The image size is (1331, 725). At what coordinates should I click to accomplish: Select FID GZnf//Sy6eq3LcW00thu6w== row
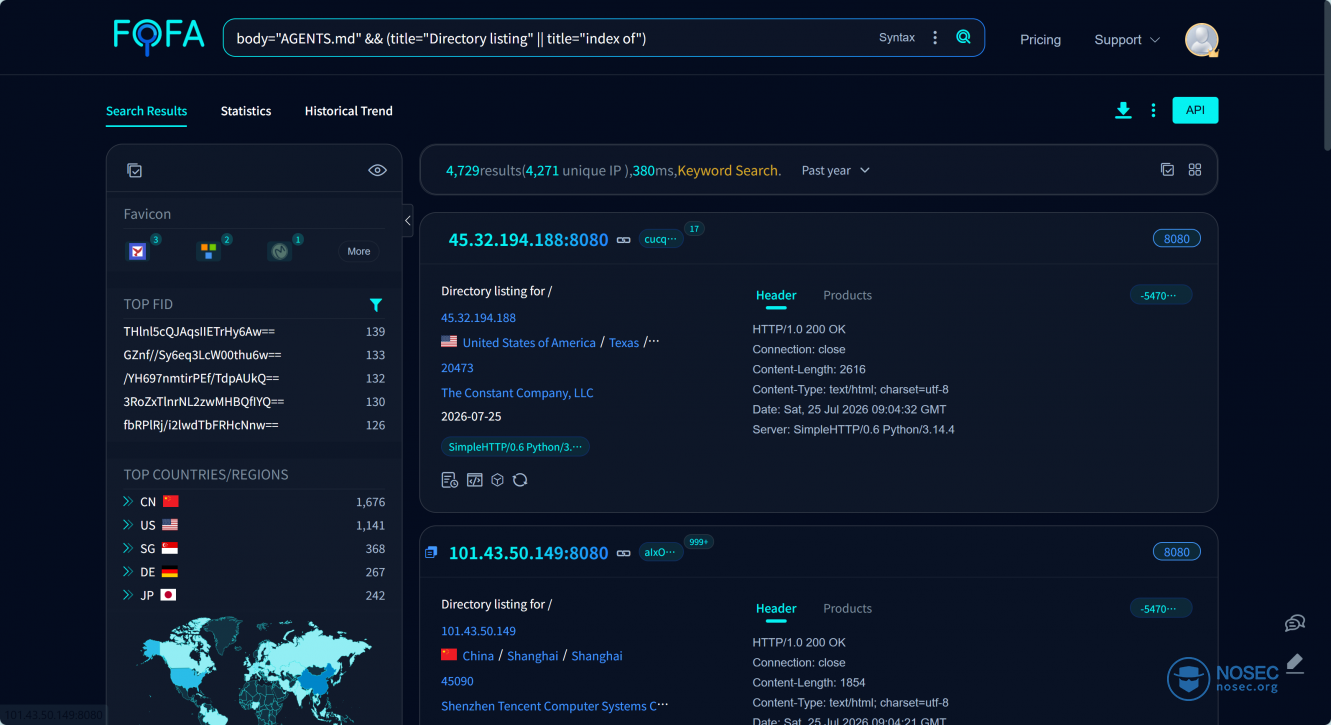254,355
